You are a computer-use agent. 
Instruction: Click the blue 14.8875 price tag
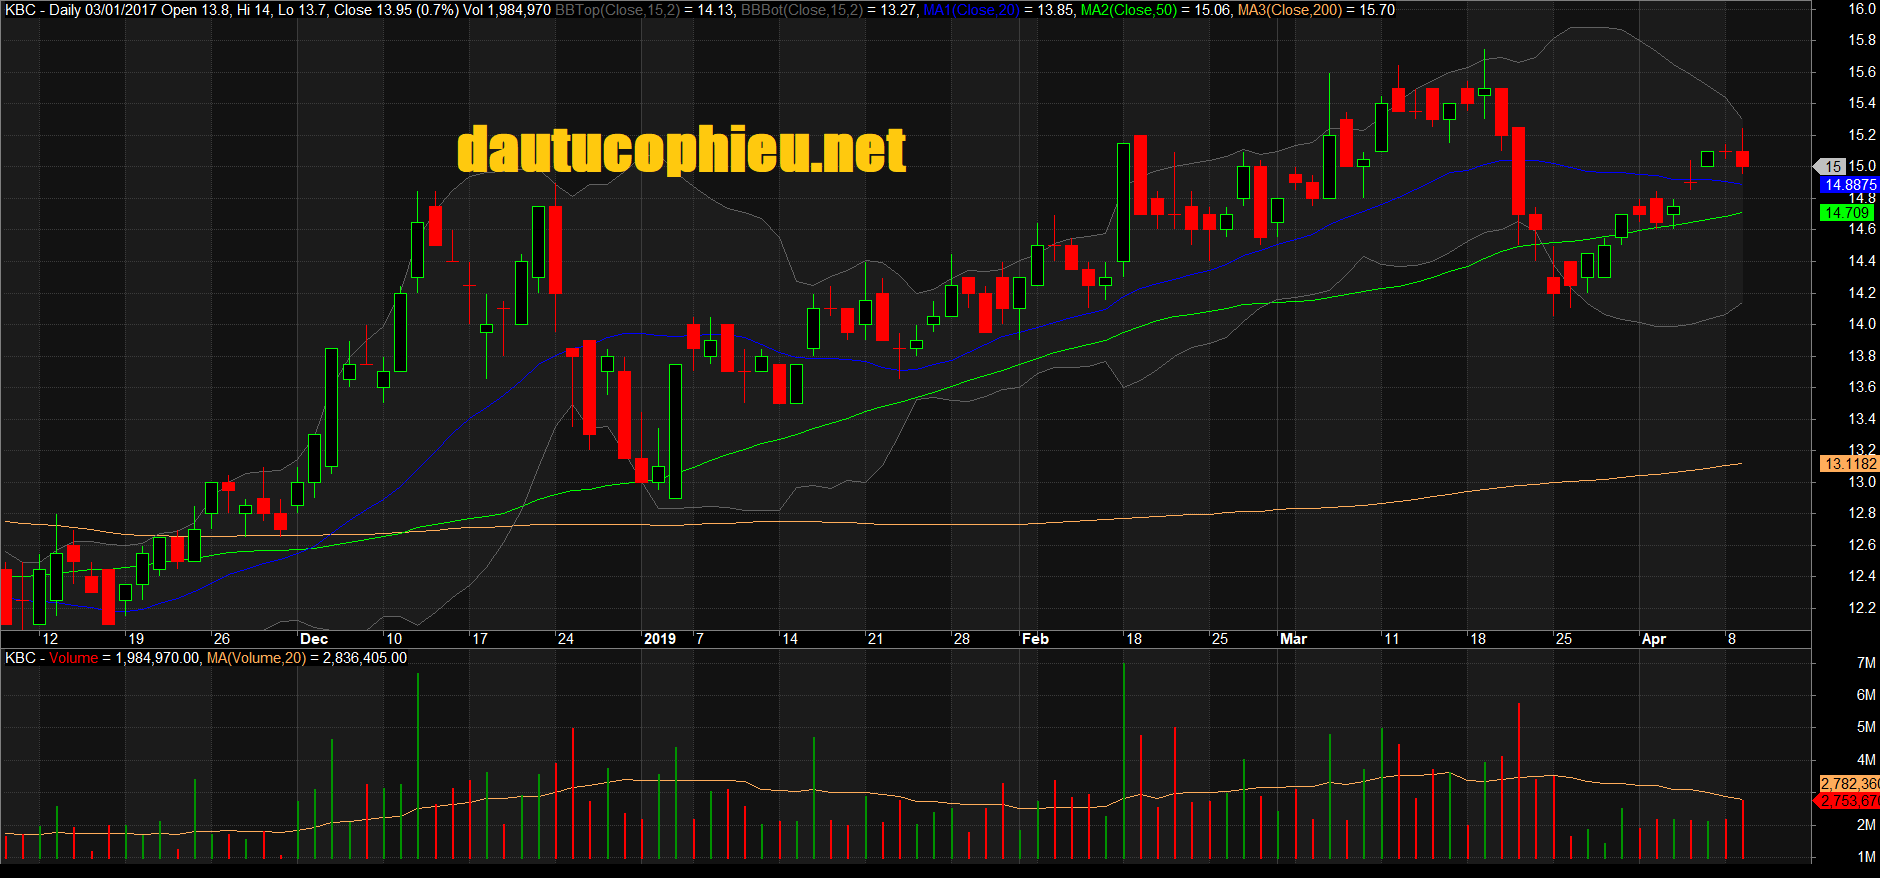[1849, 185]
